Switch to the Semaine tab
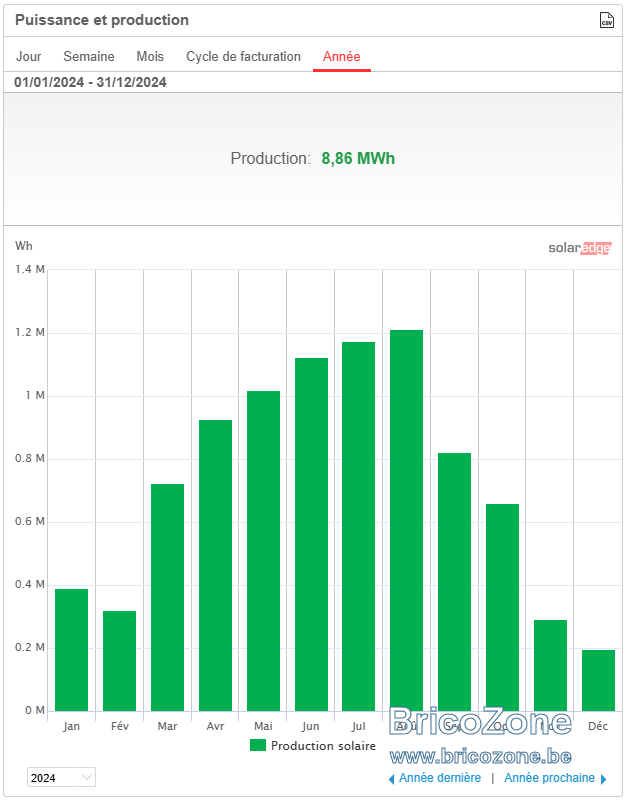The image size is (625, 800). point(89,56)
